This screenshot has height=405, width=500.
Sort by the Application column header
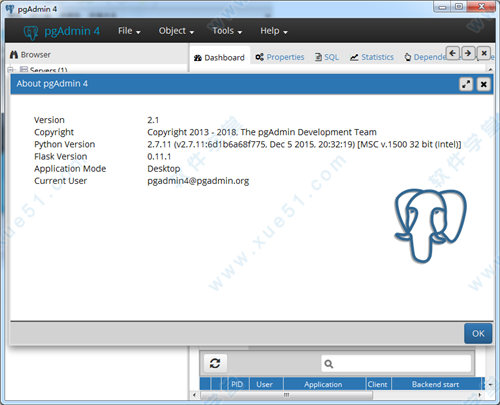[323, 384]
